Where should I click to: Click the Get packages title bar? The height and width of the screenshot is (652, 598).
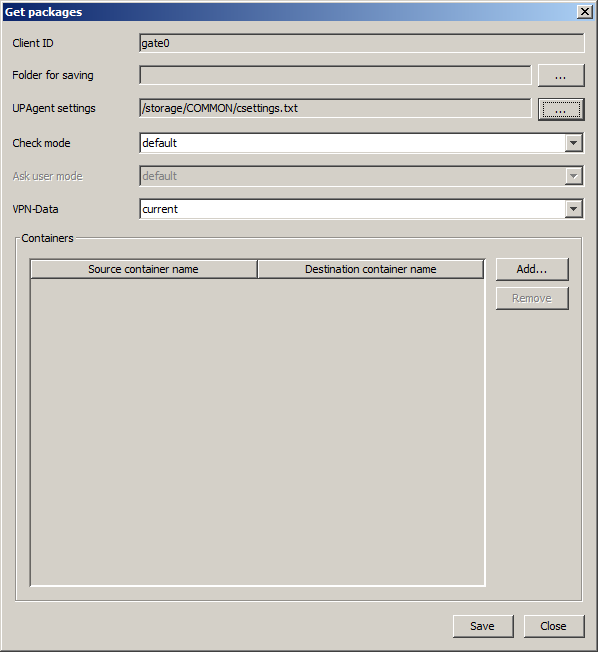click(289, 12)
